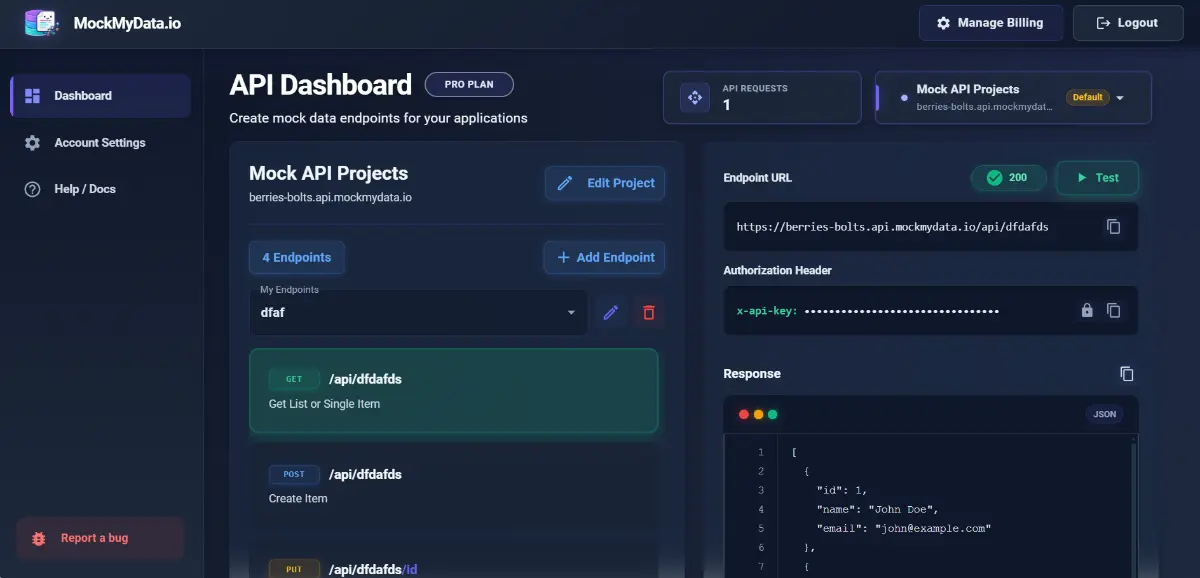The width and height of the screenshot is (1200, 578).
Task: Click the green 200 status indicator
Action: pos(1008,177)
